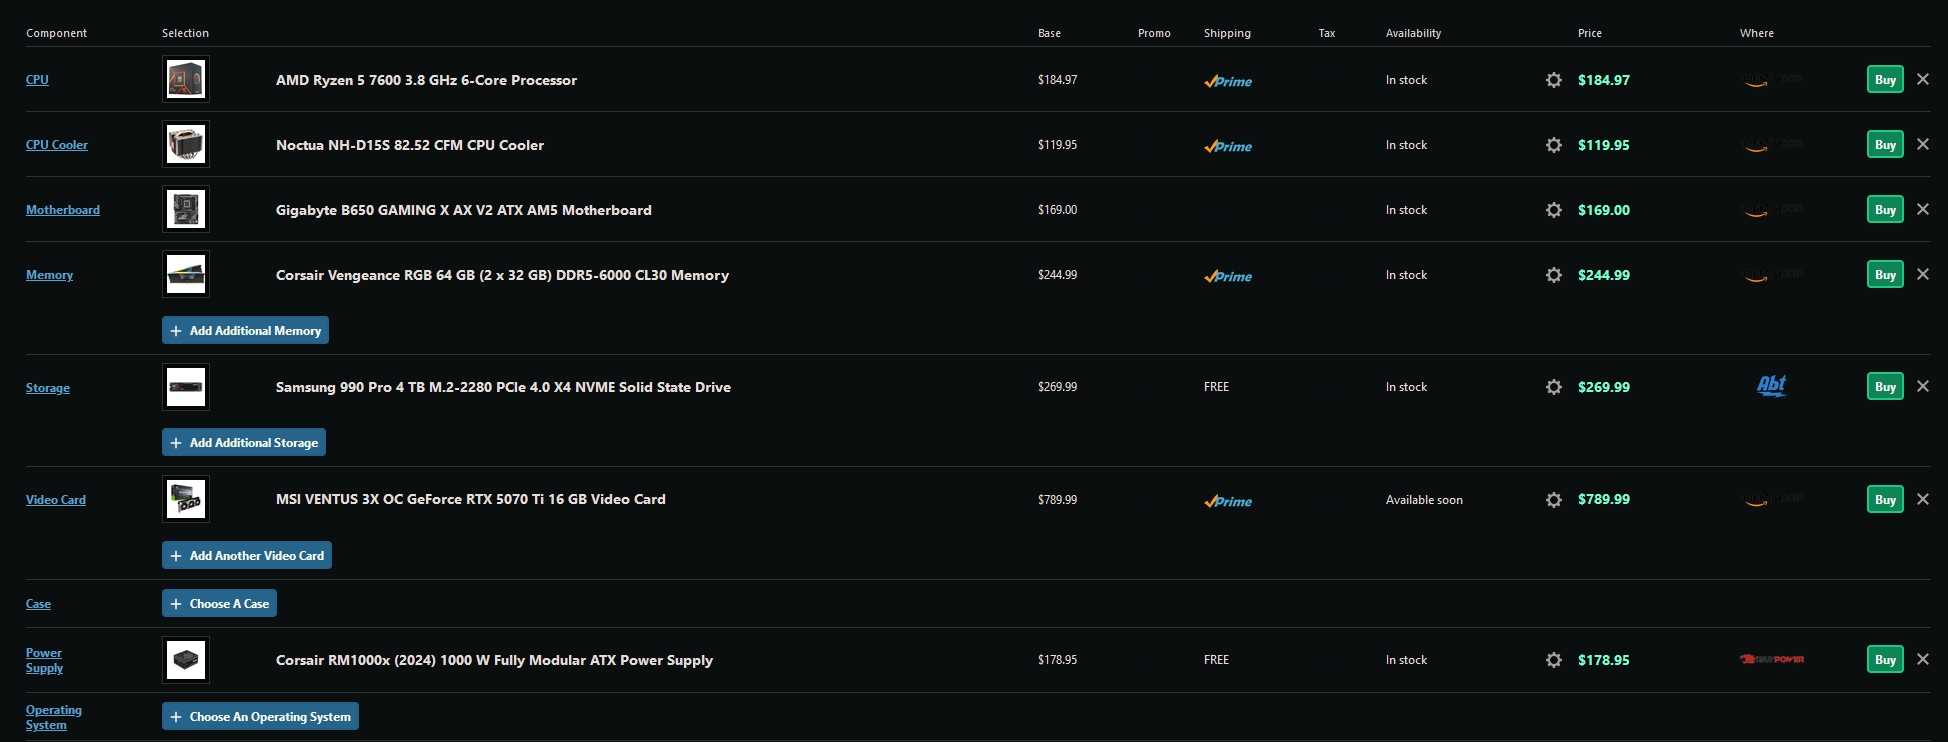Open the Operating System component link
Screen dimensions: 1948x742
pos(54,717)
